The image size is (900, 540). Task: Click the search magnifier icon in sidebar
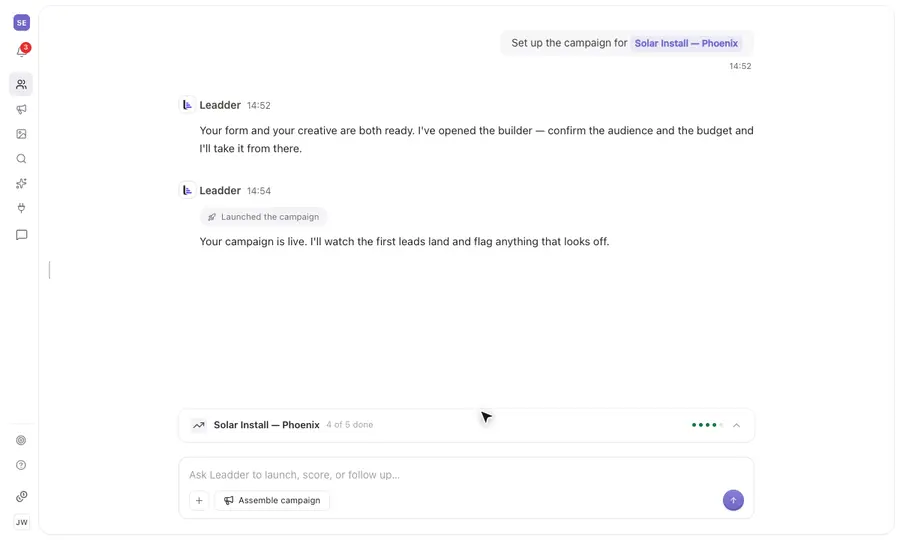[x=21, y=158]
